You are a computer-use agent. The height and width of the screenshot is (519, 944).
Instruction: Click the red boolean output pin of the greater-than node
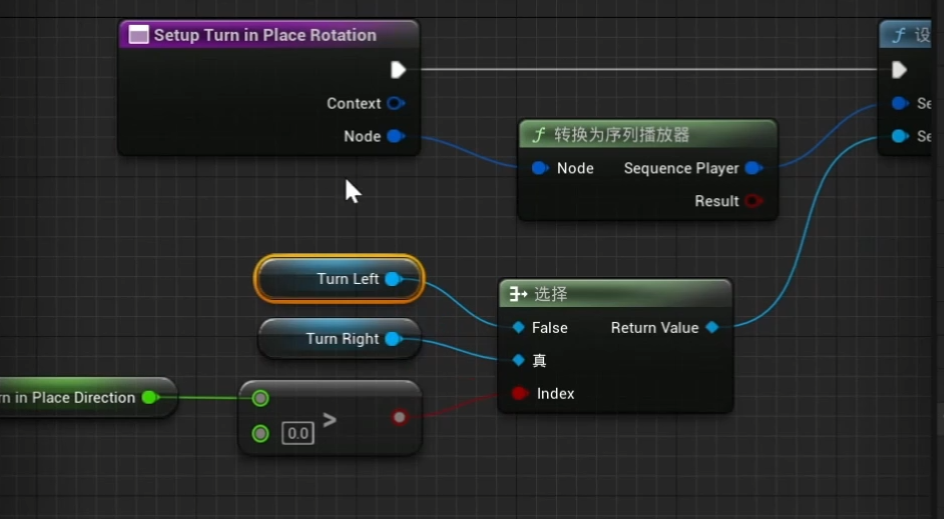pos(399,417)
